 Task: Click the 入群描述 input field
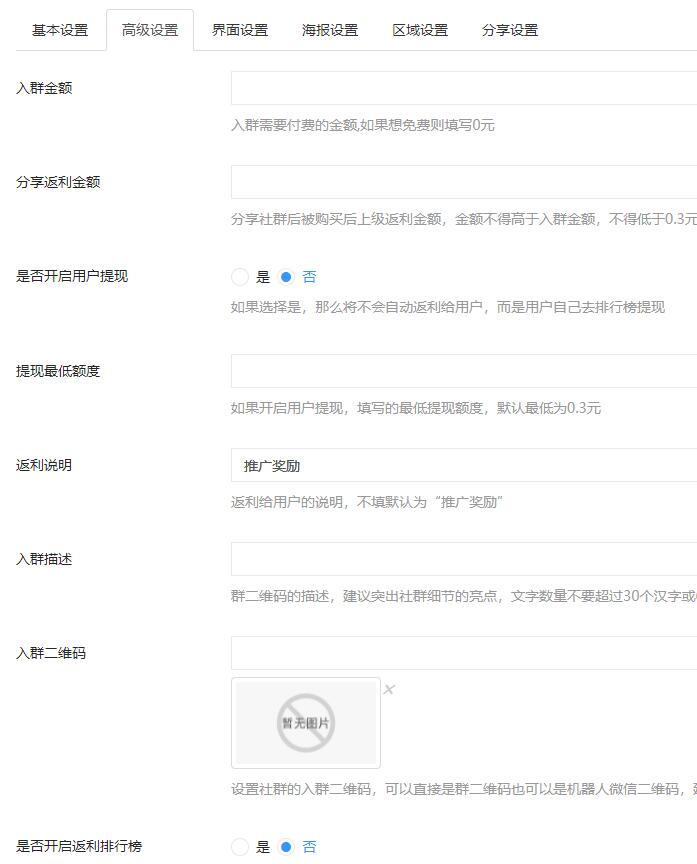click(x=464, y=559)
